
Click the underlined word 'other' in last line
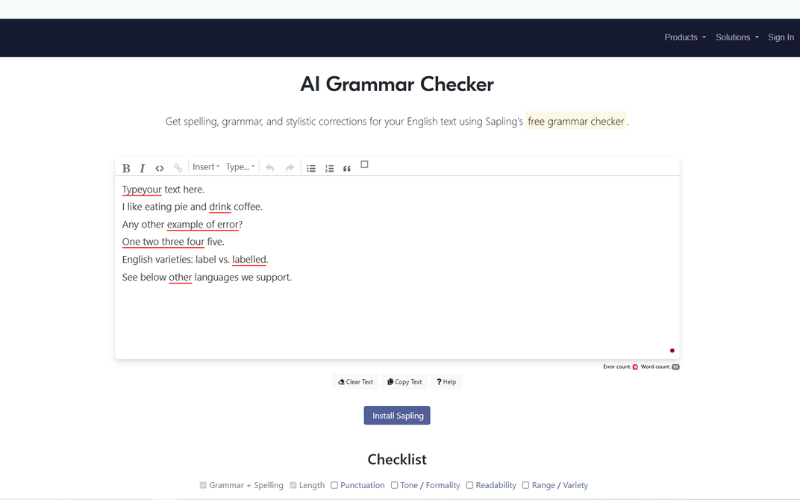[x=180, y=277]
